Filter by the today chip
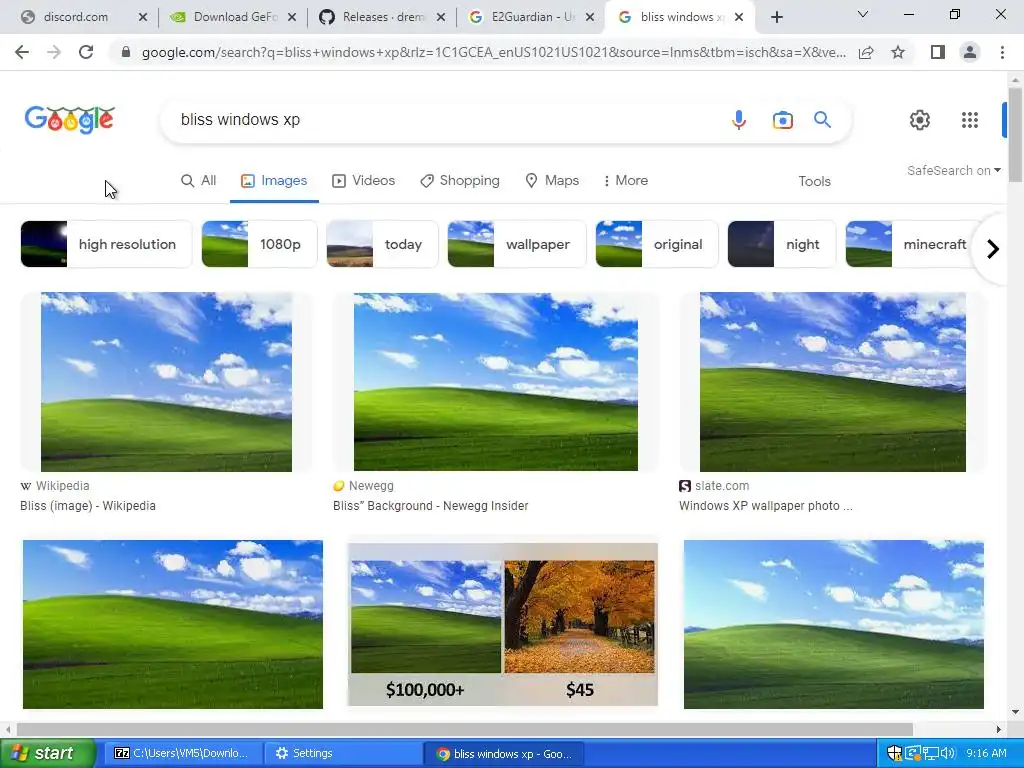This screenshot has height=768, width=1024. [x=382, y=244]
